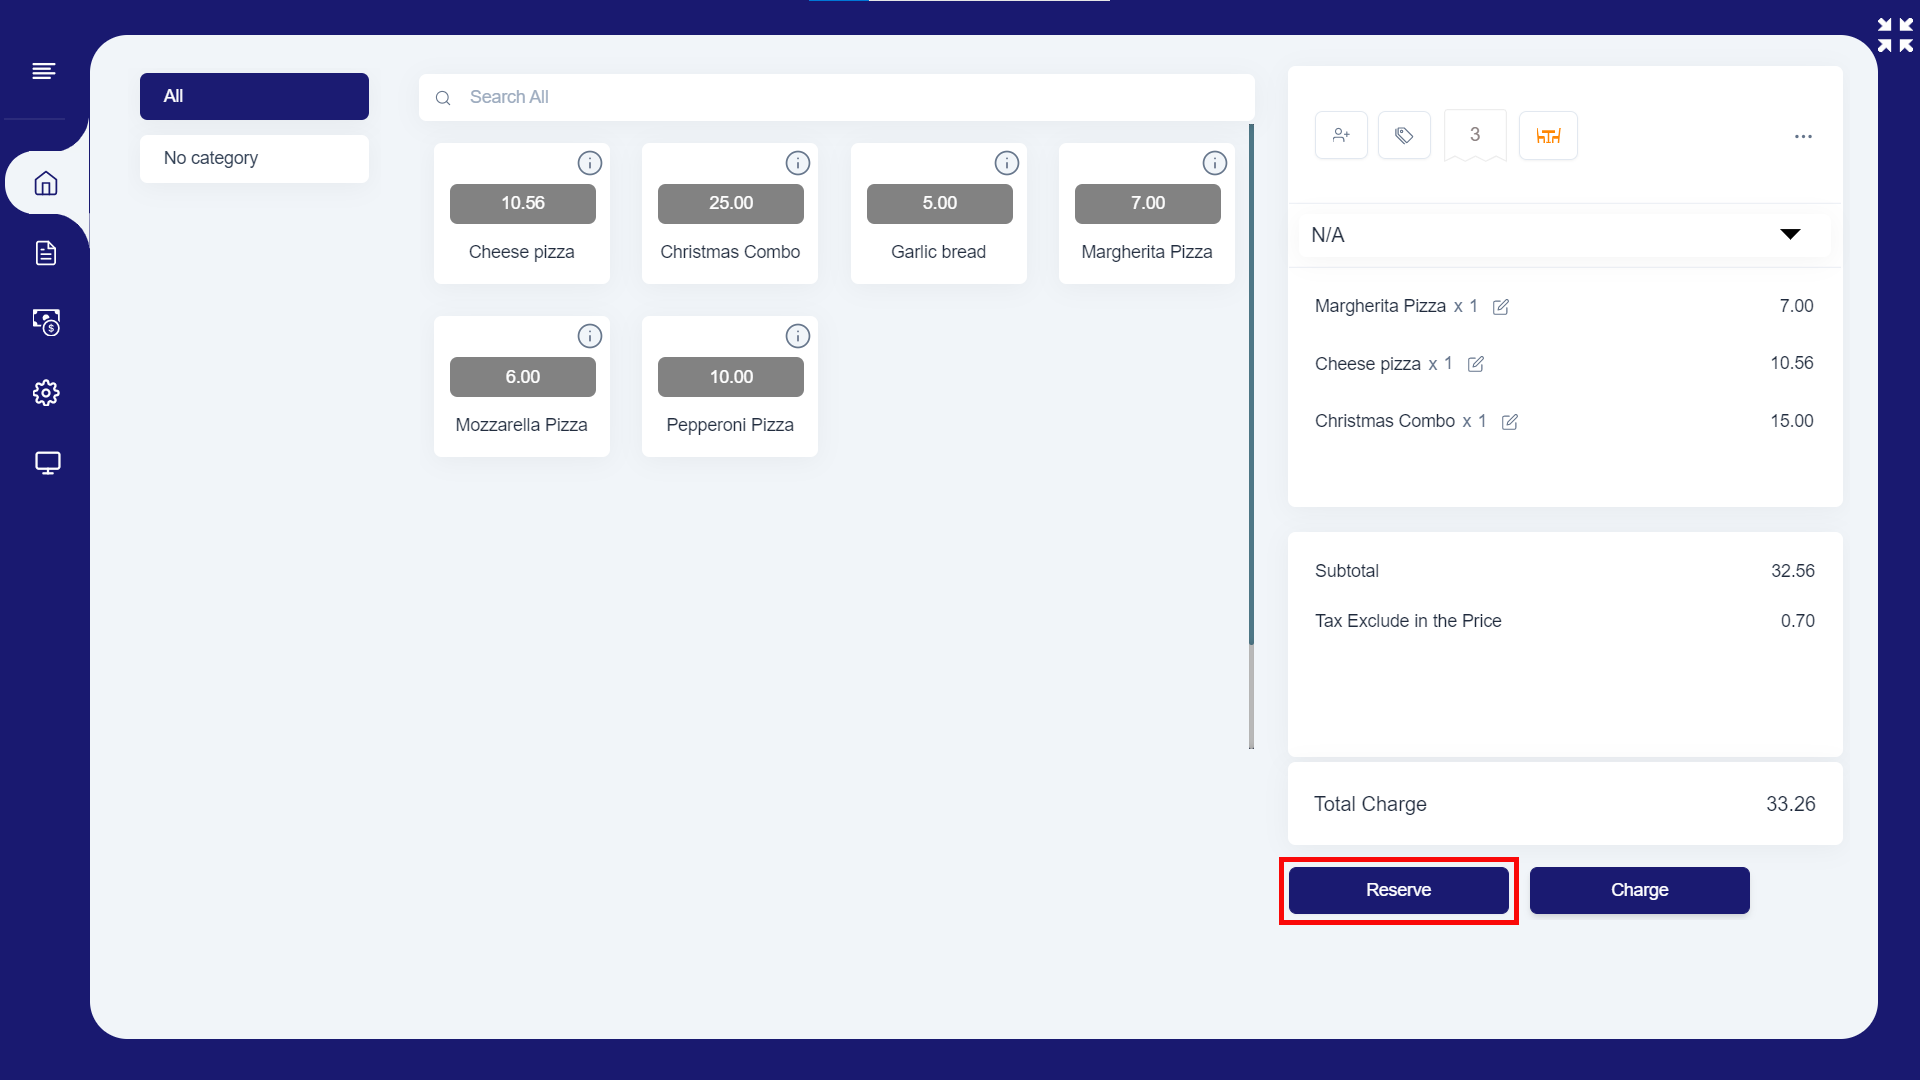Viewport: 1920px width, 1080px height.
Task: Open the guest count 3 selector
Action: (x=1474, y=135)
